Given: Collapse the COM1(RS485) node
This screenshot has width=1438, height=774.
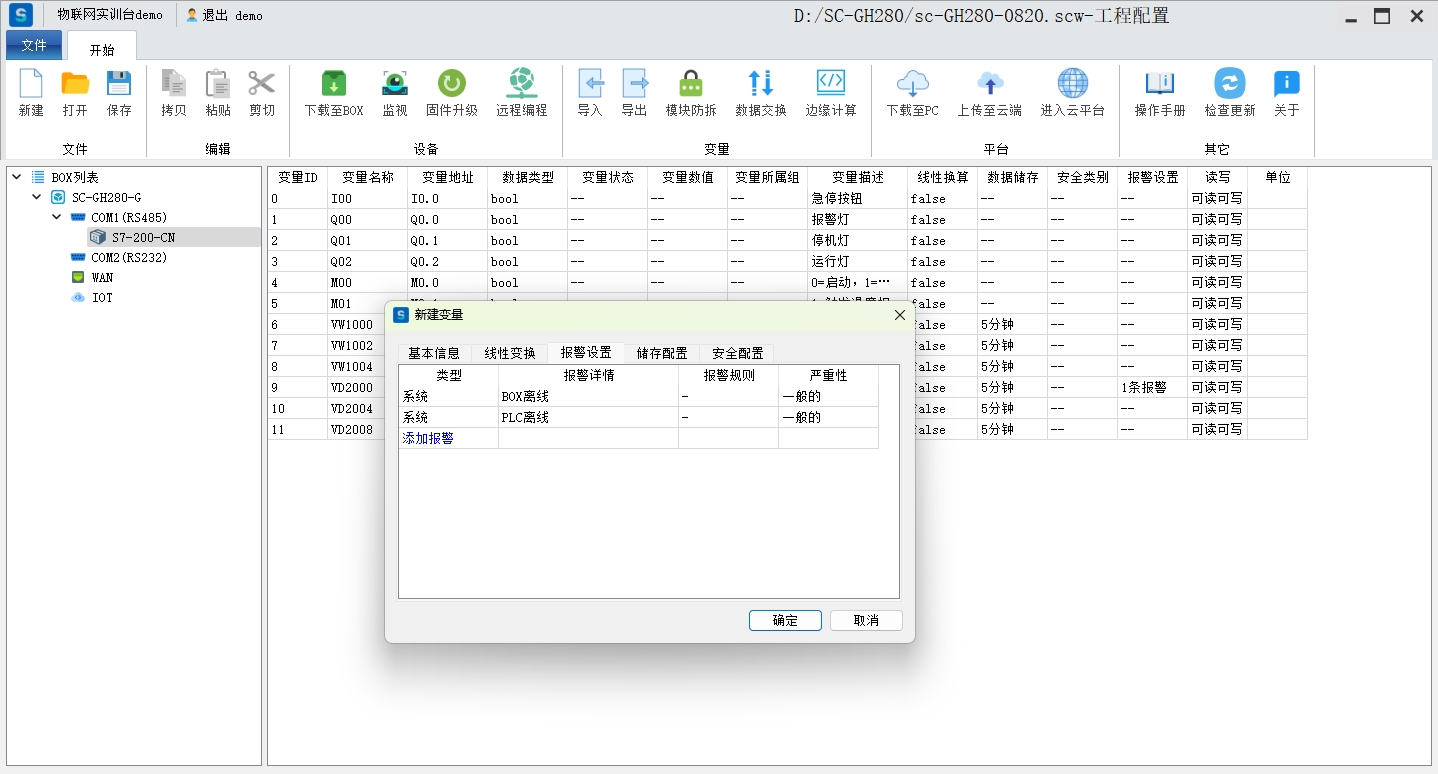Looking at the screenshot, I should pos(57,217).
